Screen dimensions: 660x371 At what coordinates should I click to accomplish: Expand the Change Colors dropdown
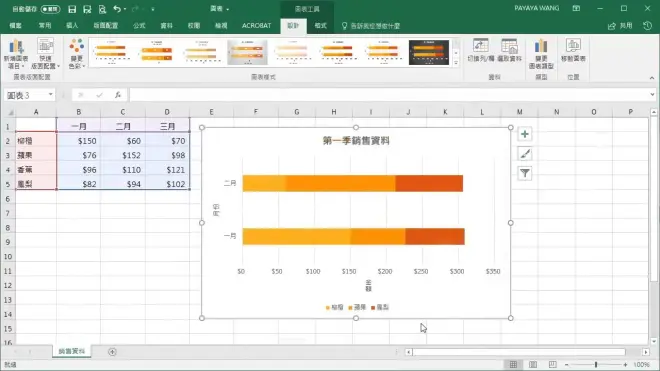(x=77, y=54)
